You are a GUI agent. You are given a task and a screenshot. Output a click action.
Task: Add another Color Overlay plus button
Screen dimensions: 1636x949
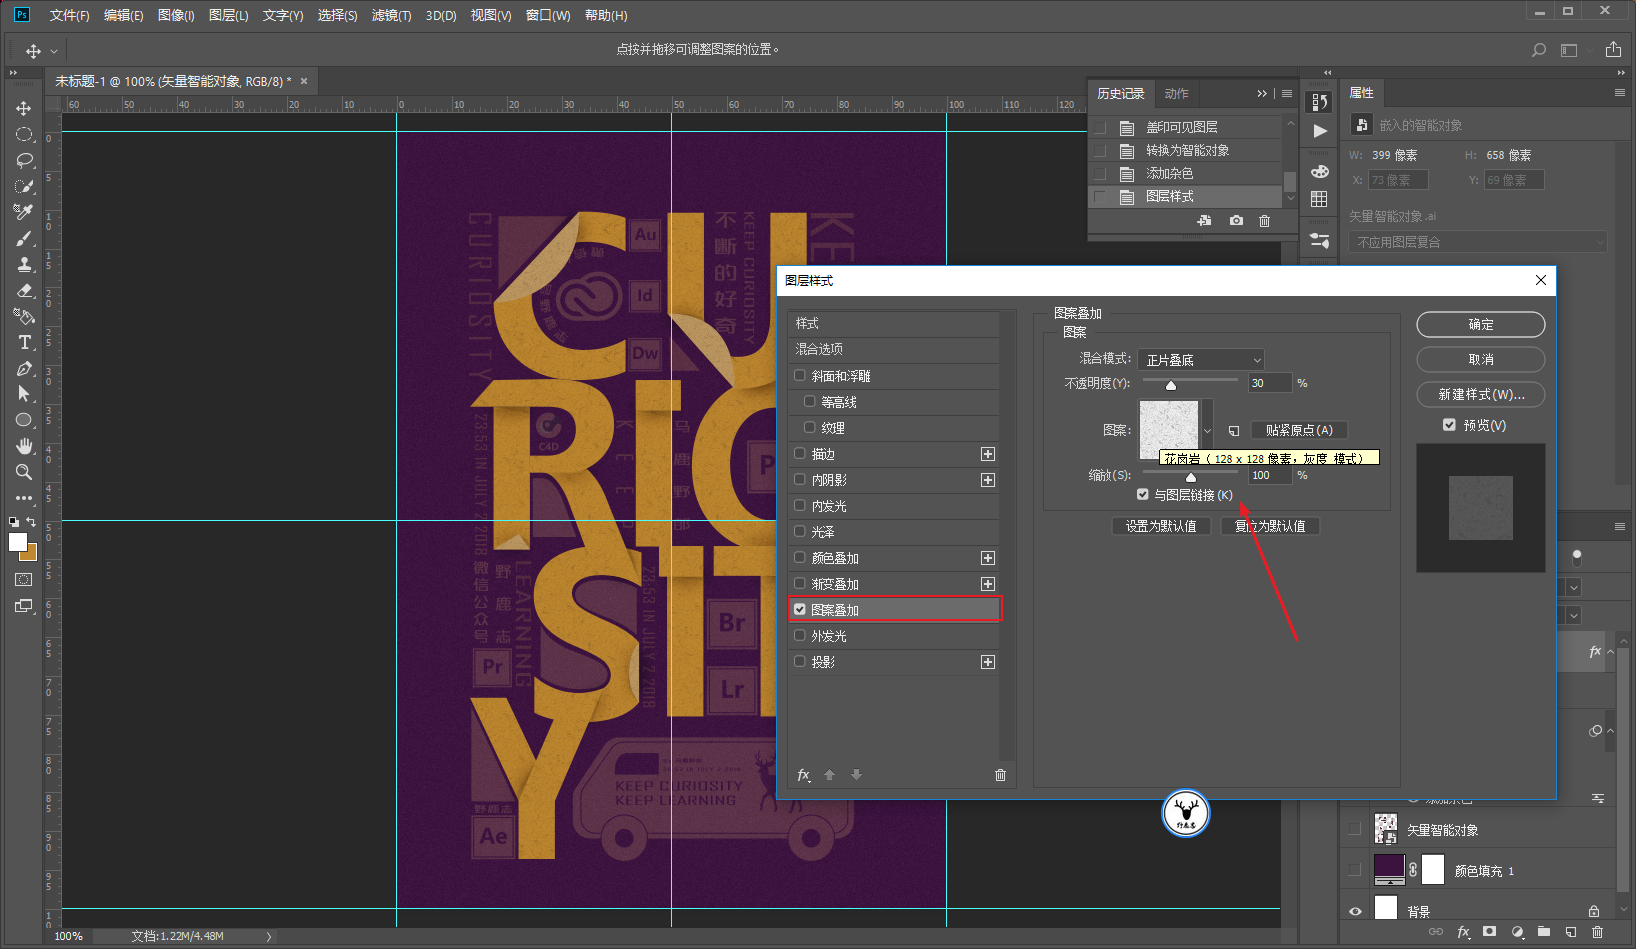[988, 558]
